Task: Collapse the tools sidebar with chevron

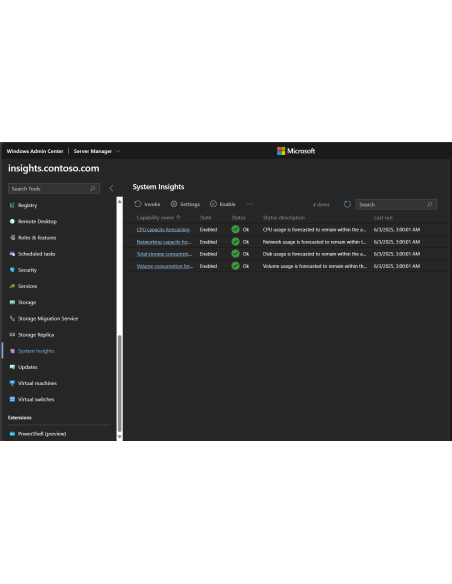Action: pos(111,188)
